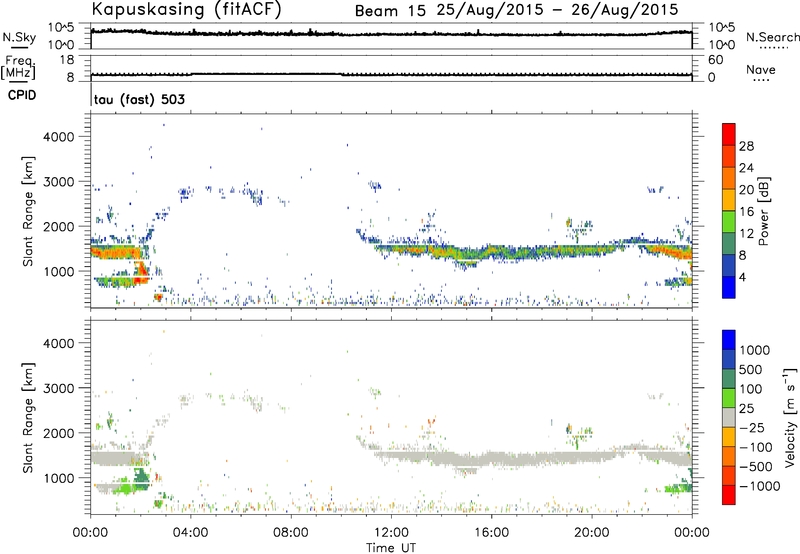The height and width of the screenshot is (554, 800).
Task: Click the N.Search legend label
Action: pyautogui.click(x=772, y=37)
